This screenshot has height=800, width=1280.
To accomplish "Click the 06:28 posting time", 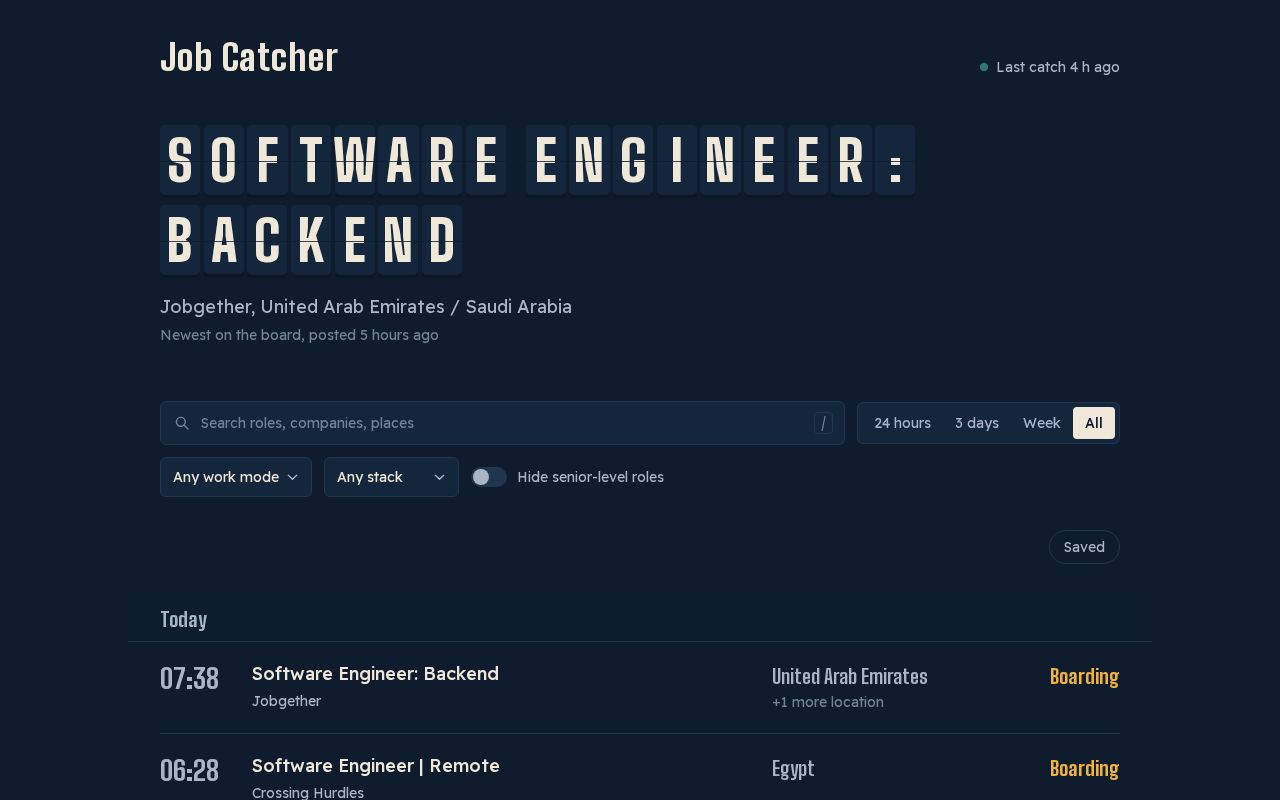I will coord(189,771).
